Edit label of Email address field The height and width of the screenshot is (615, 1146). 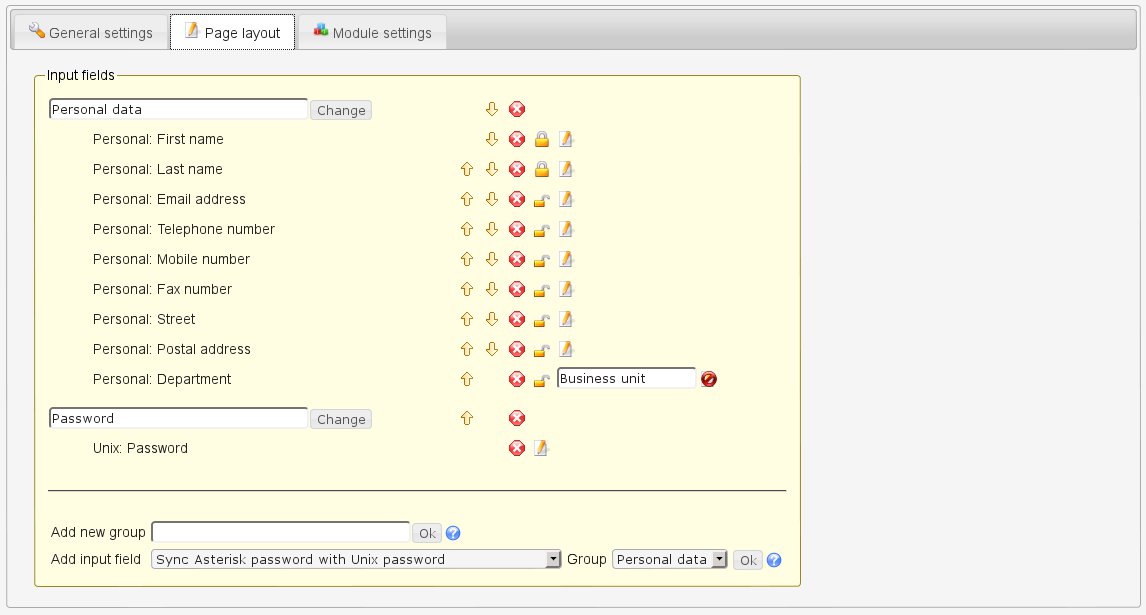click(566, 200)
